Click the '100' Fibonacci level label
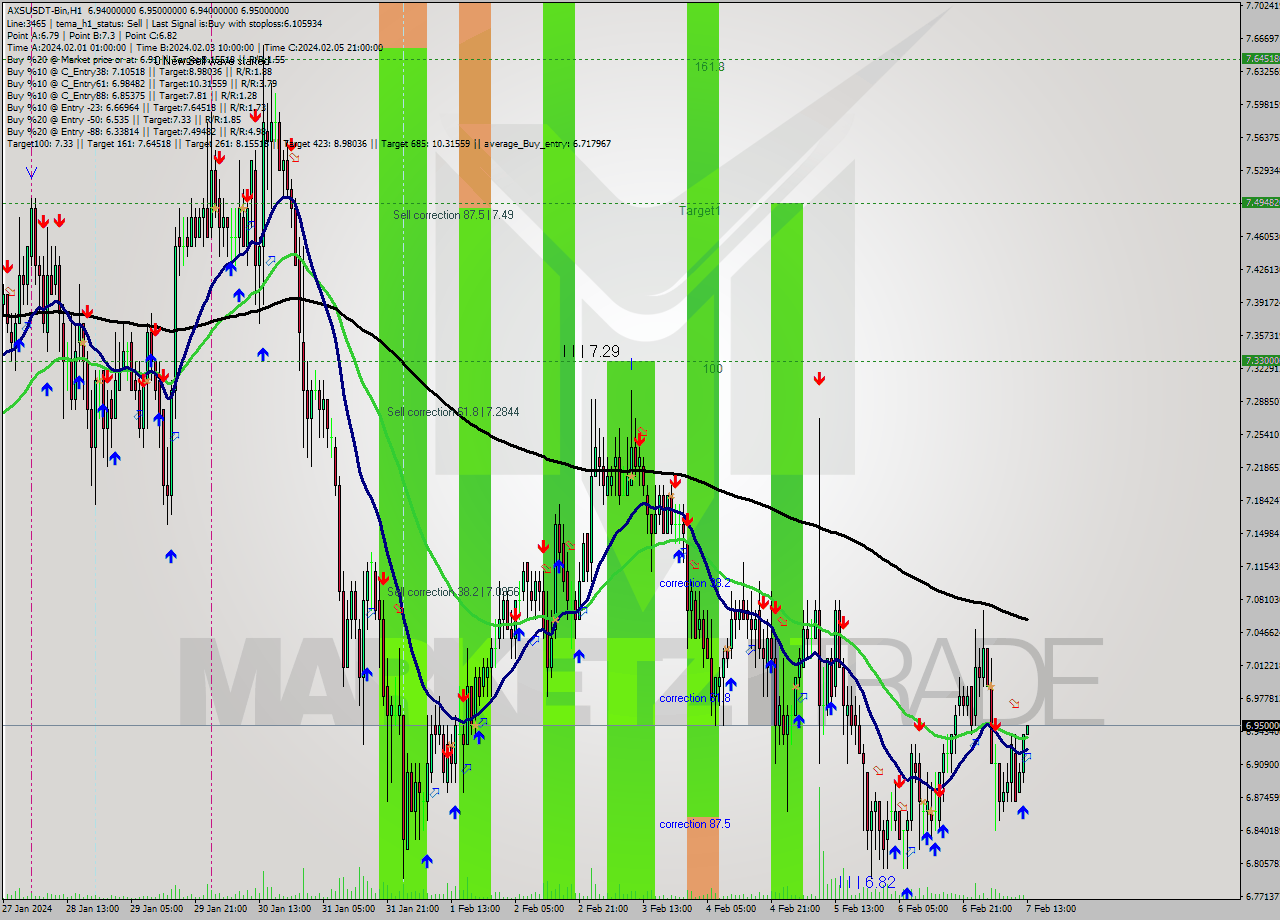 711,369
